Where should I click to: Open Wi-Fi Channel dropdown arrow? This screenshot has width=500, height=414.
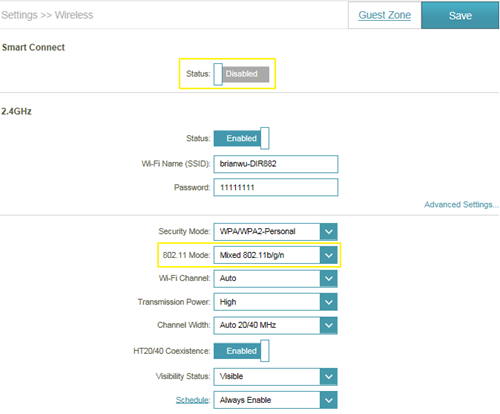tap(329, 279)
